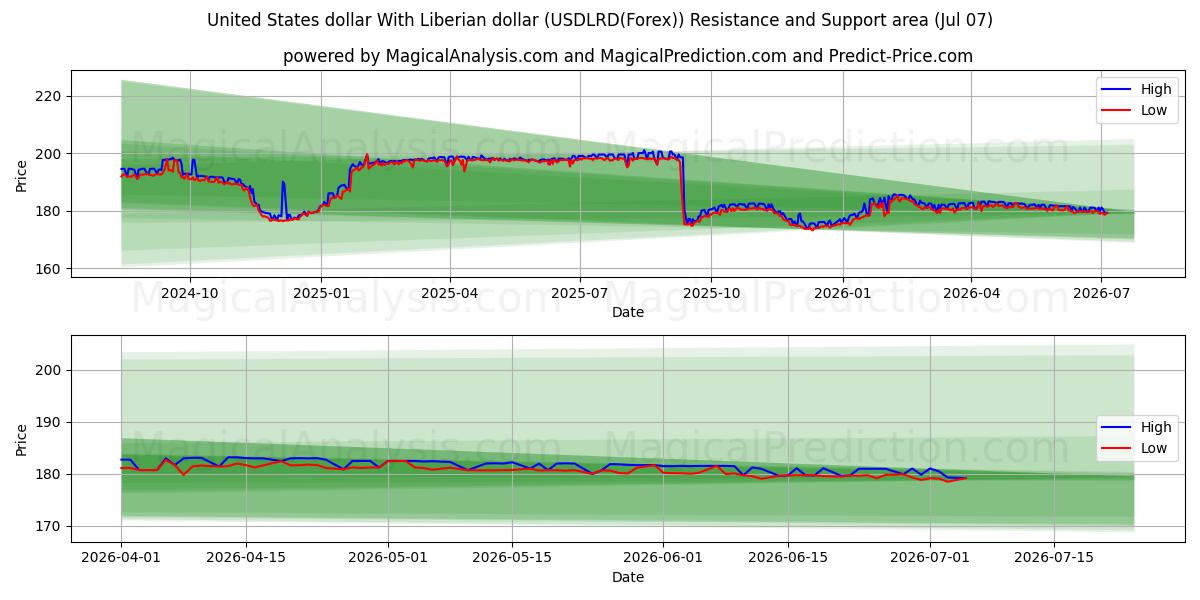Click the lower chart 'Price' axis label
This screenshot has height=600, width=1200.
(x=22, y=439)
